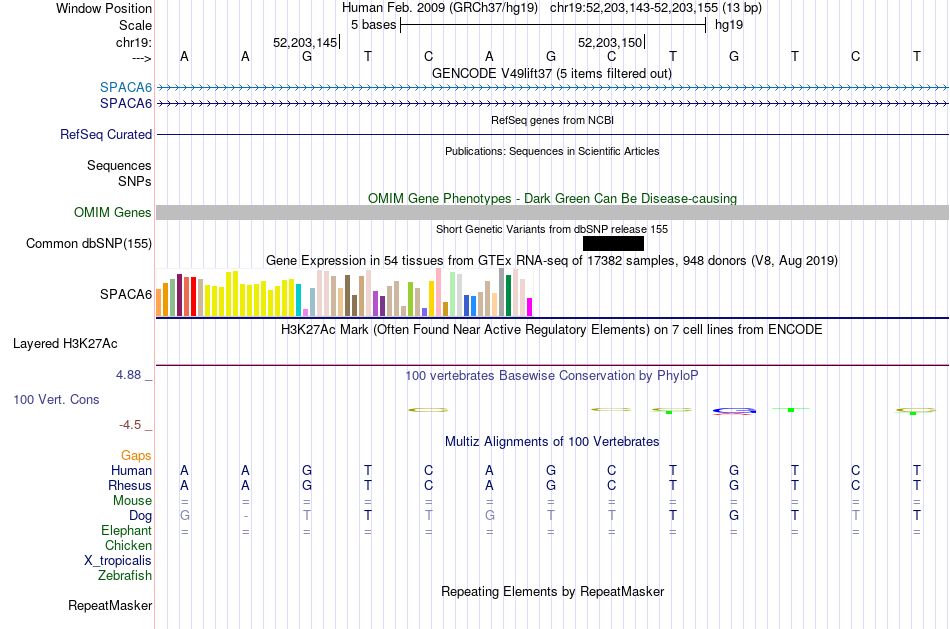The height and width of the screenshot is (629, 950).
Task: Open the Layered H3K27Ac track label
Action: click(x=65, y=344)
